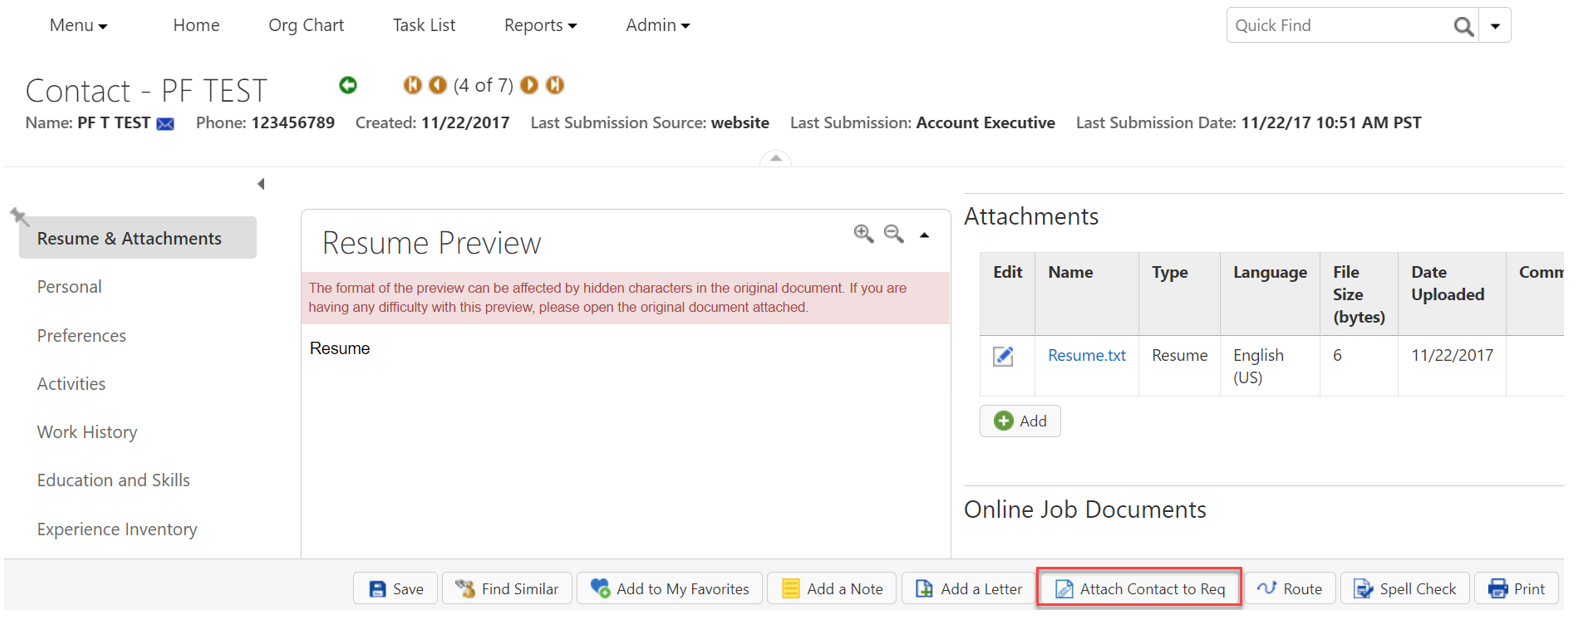Click the Print button
The width and height of the screenshot is (1590, 622).
(1517, 589)
